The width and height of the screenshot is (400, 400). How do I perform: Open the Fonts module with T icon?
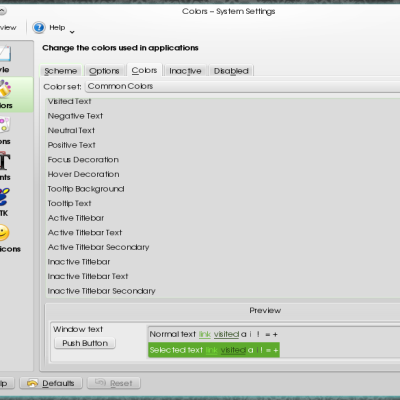click(5, 161)
